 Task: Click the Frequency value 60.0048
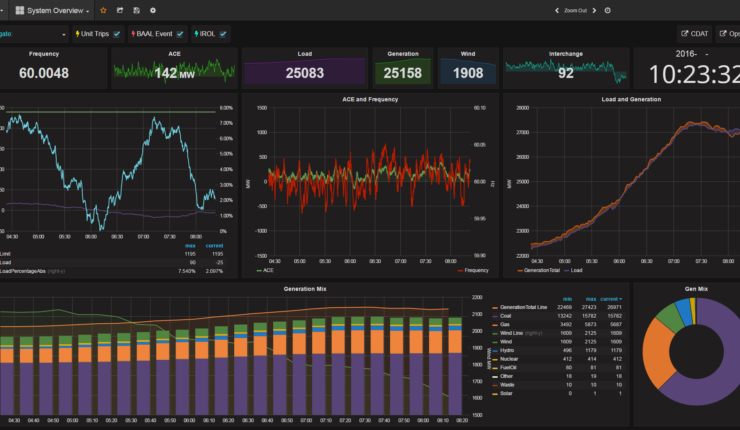click(x=44, y=73)
